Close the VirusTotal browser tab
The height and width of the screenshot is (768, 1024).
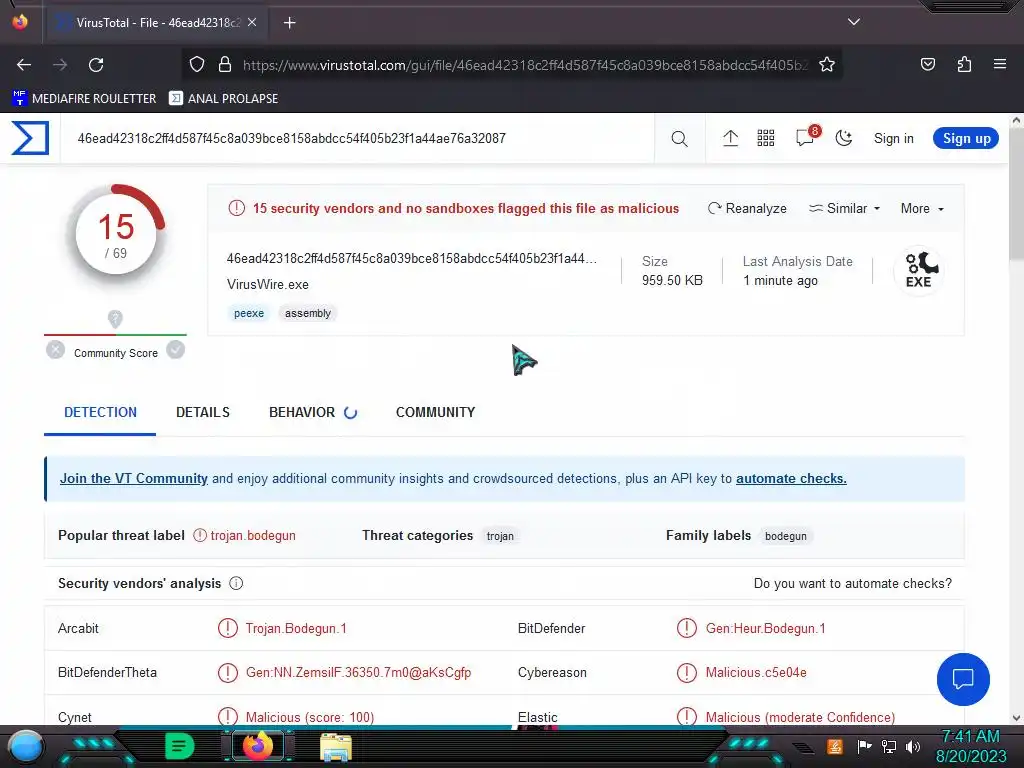[x=252, y=22]
